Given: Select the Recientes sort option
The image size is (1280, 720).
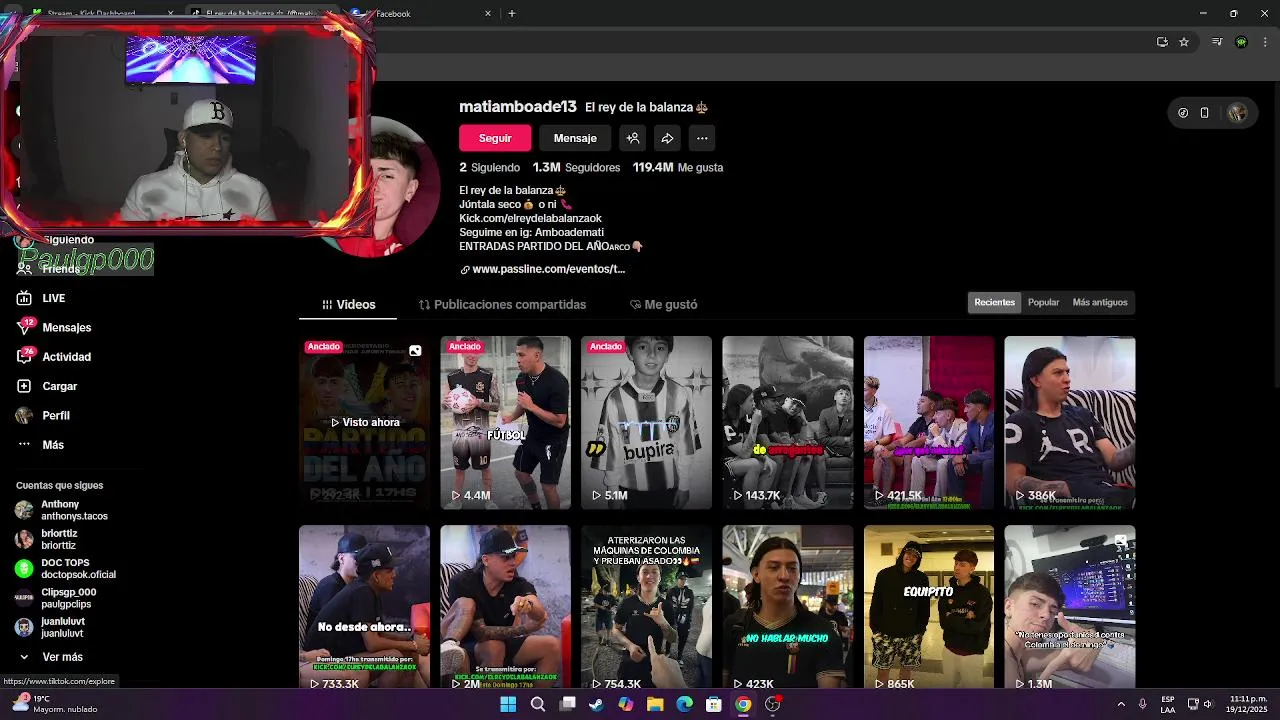Looking at the screenshot, I should pyautogui.click(x=994, y=302).
